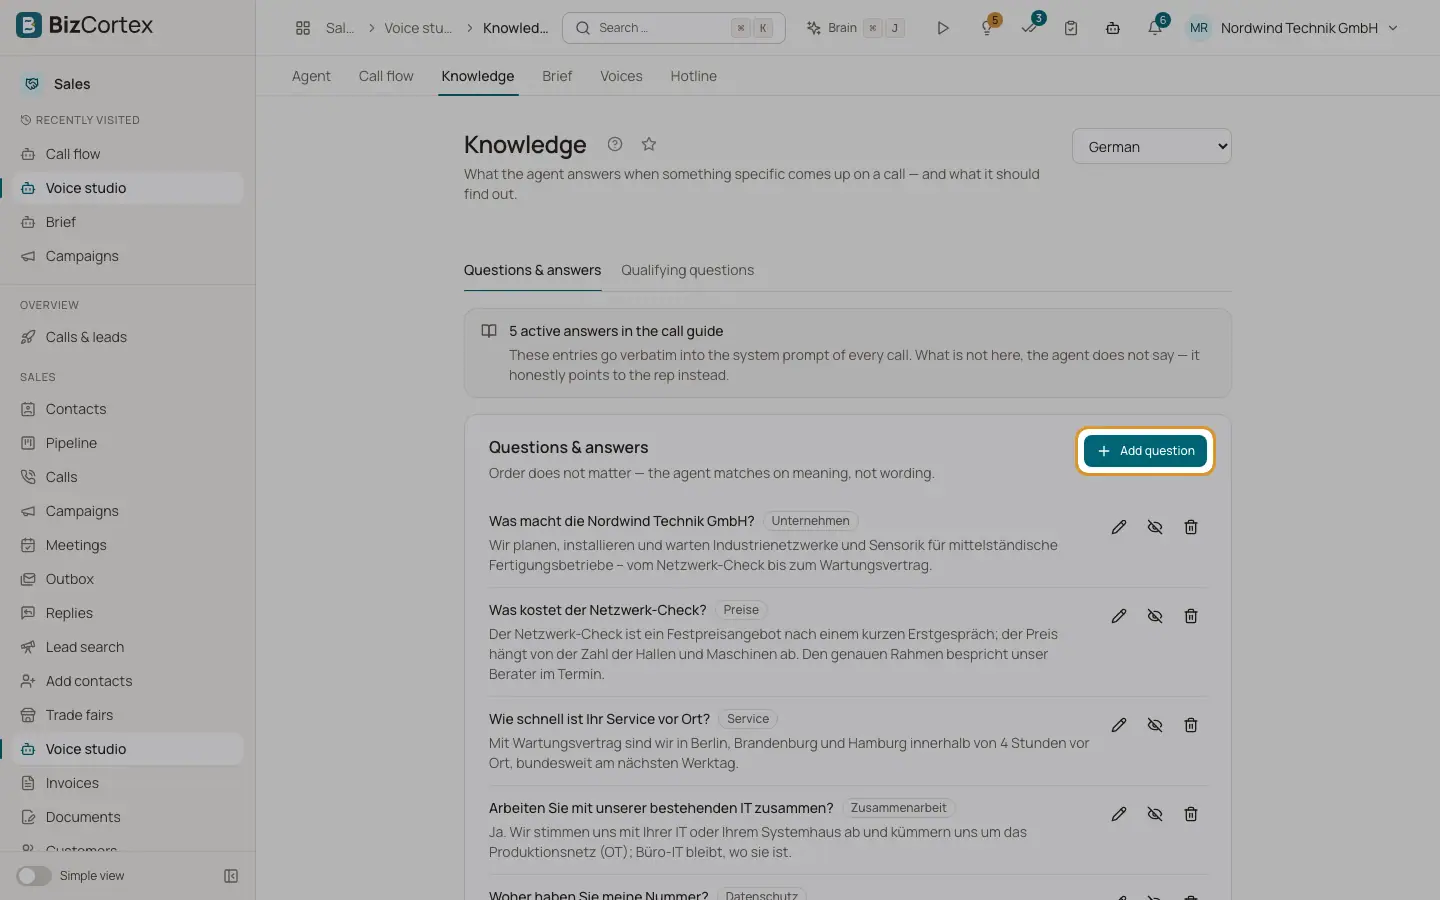Open the Qualifying questions tab
Screen dimensions: 1440x900
[688, 270]
